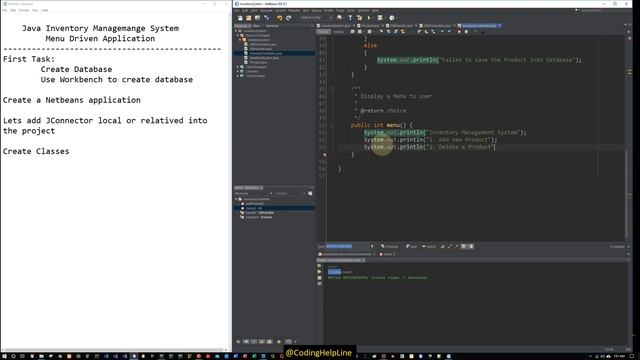The image size is (640, 360).
Task: Select addProduct() in the Navigator
Action: (x=254, y=204)
